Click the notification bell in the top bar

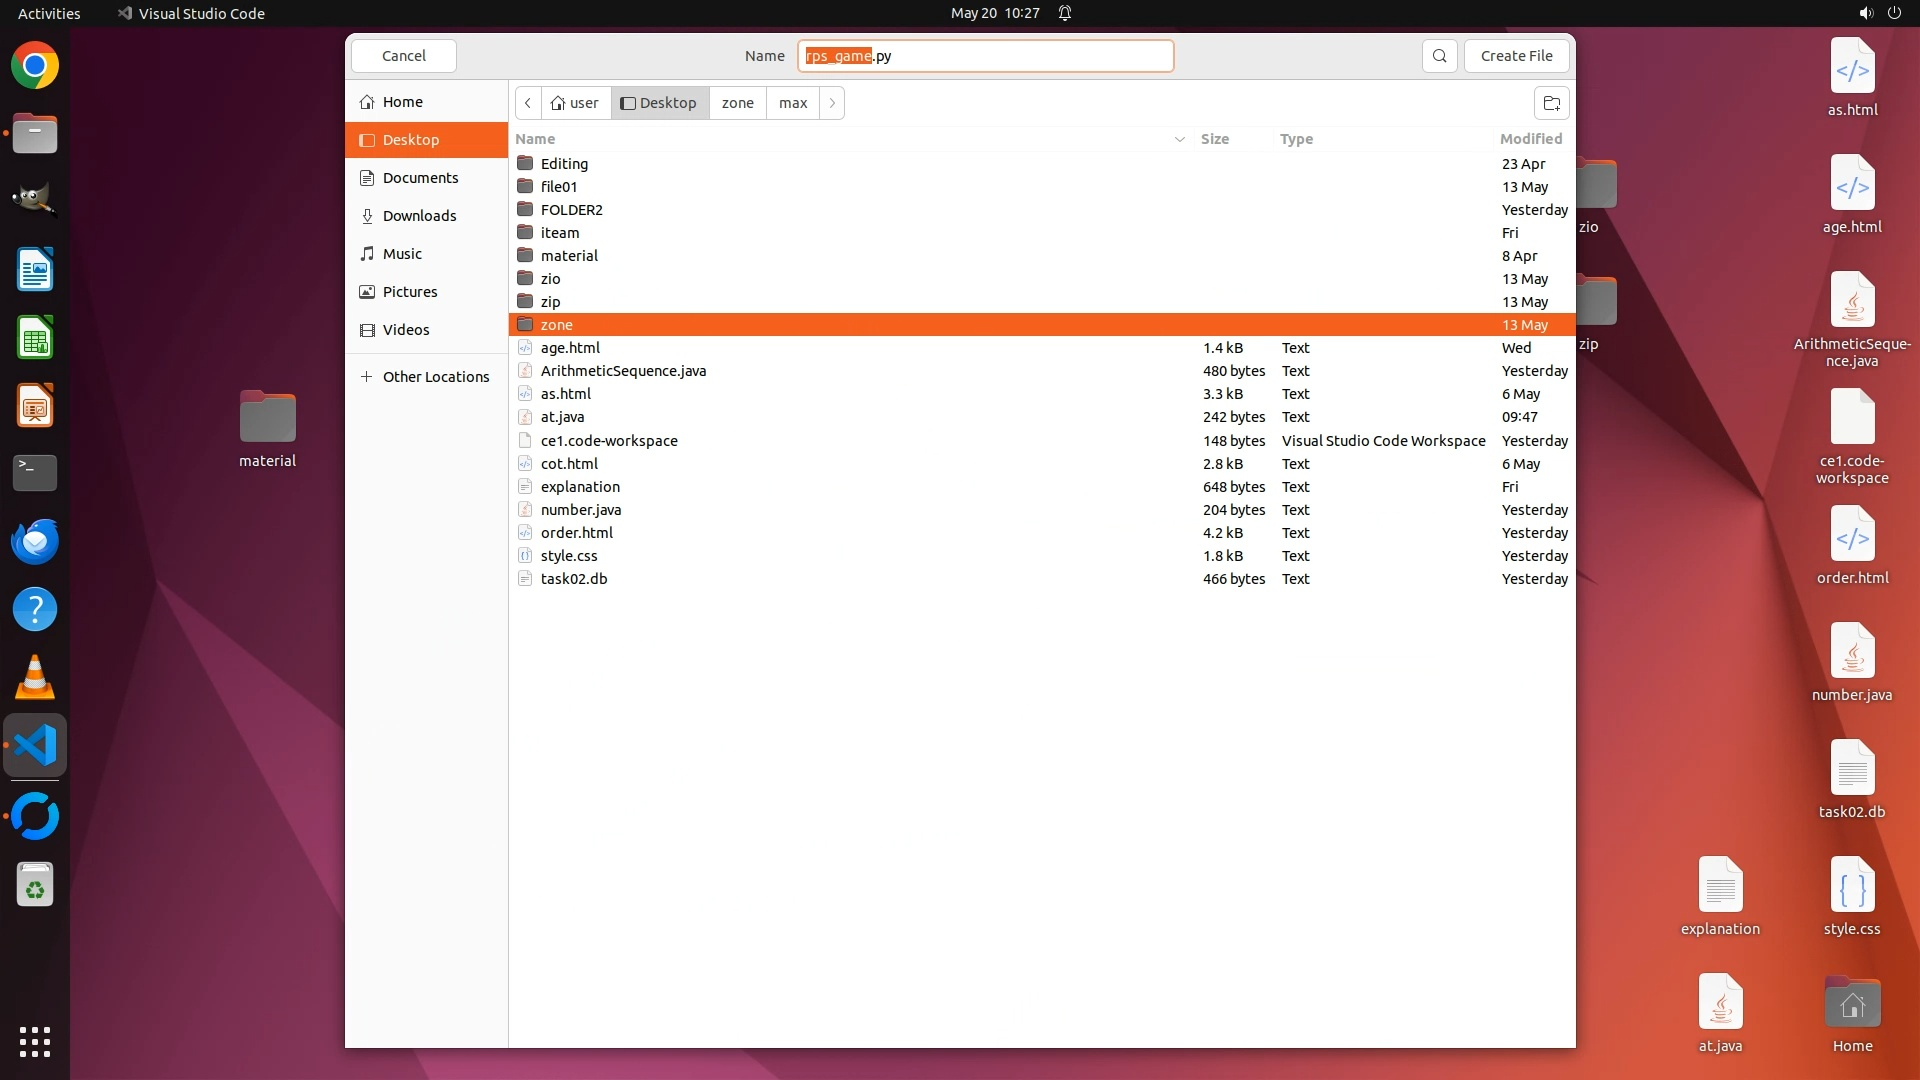click(1065, 13)
